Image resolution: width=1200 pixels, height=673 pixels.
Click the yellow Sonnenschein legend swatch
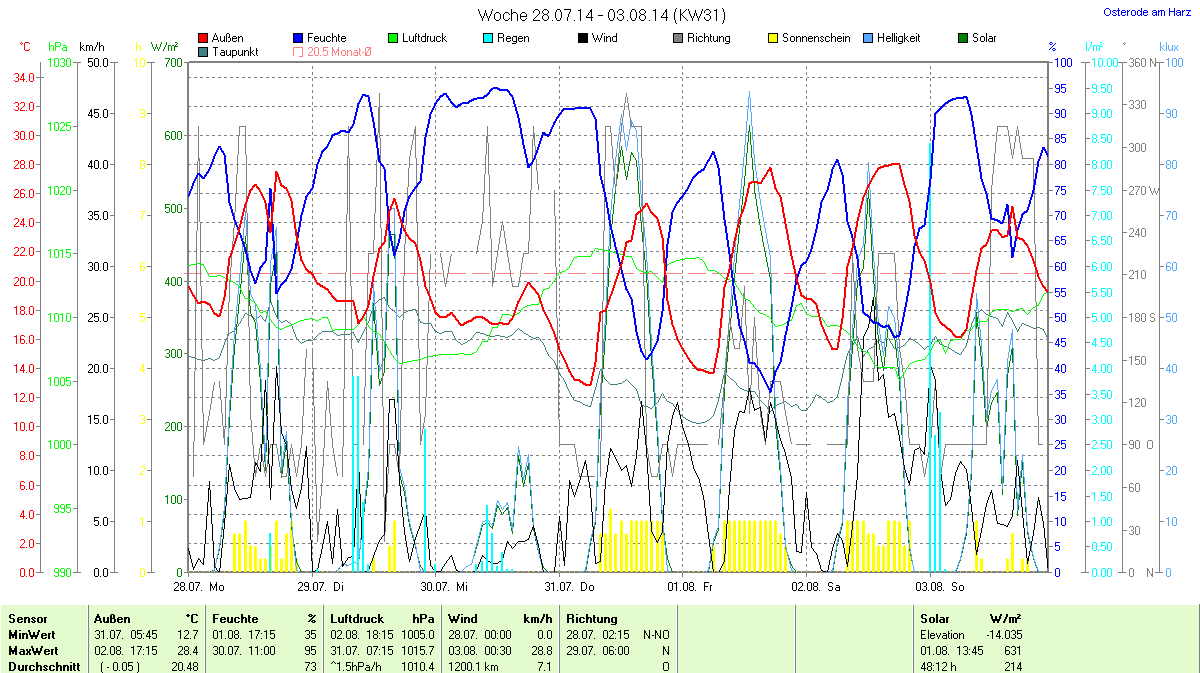[x=773, y=39]
